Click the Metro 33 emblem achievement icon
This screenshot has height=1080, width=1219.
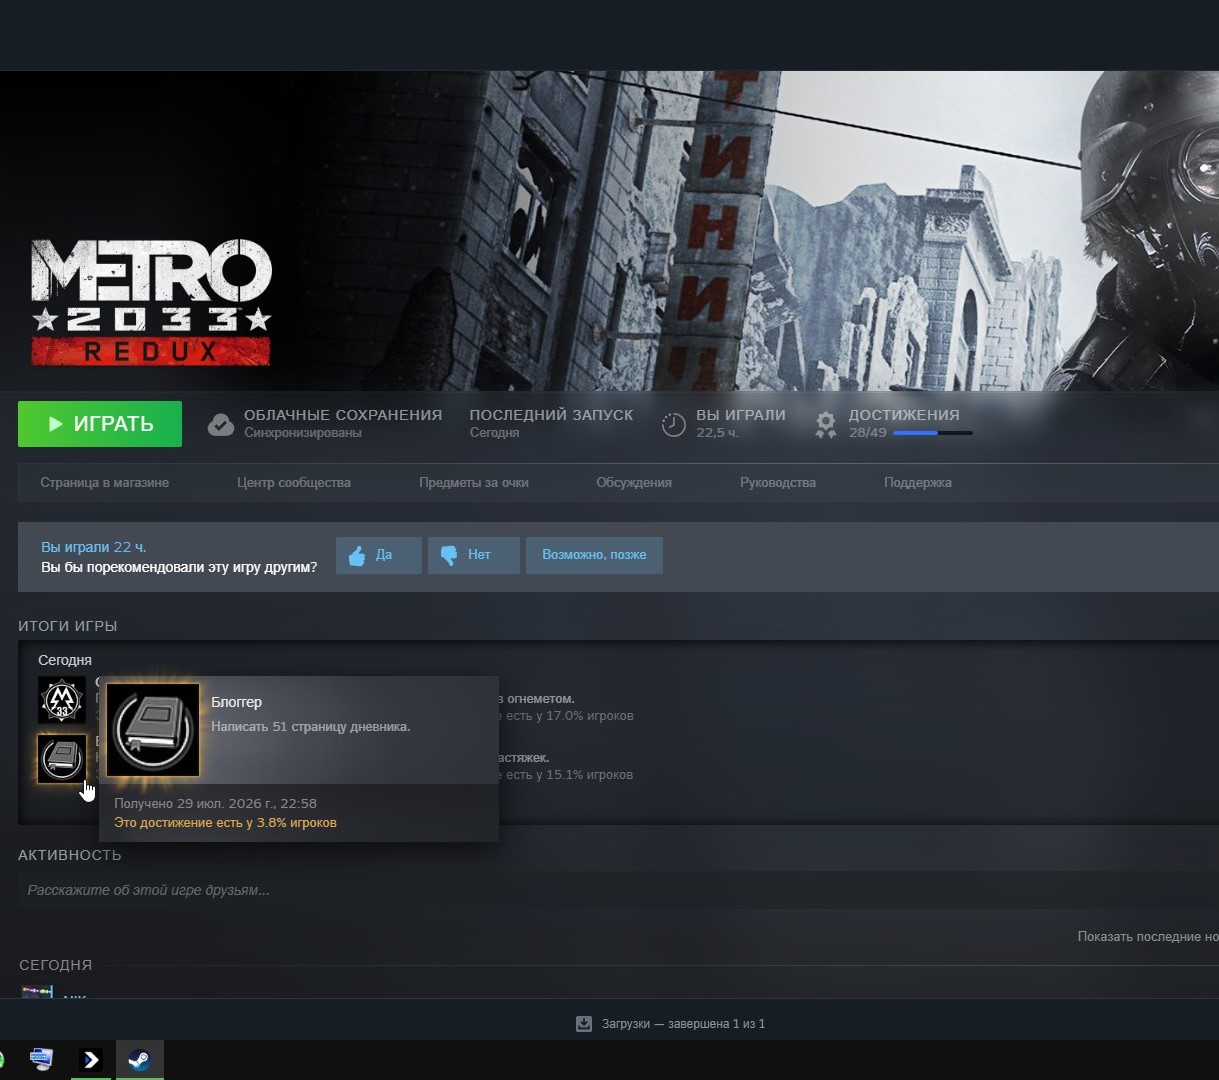point(62,700)
